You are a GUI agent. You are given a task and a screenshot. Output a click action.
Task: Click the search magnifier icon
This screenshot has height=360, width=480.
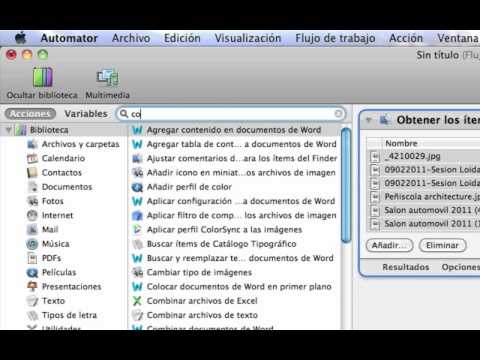click(124, 114)
